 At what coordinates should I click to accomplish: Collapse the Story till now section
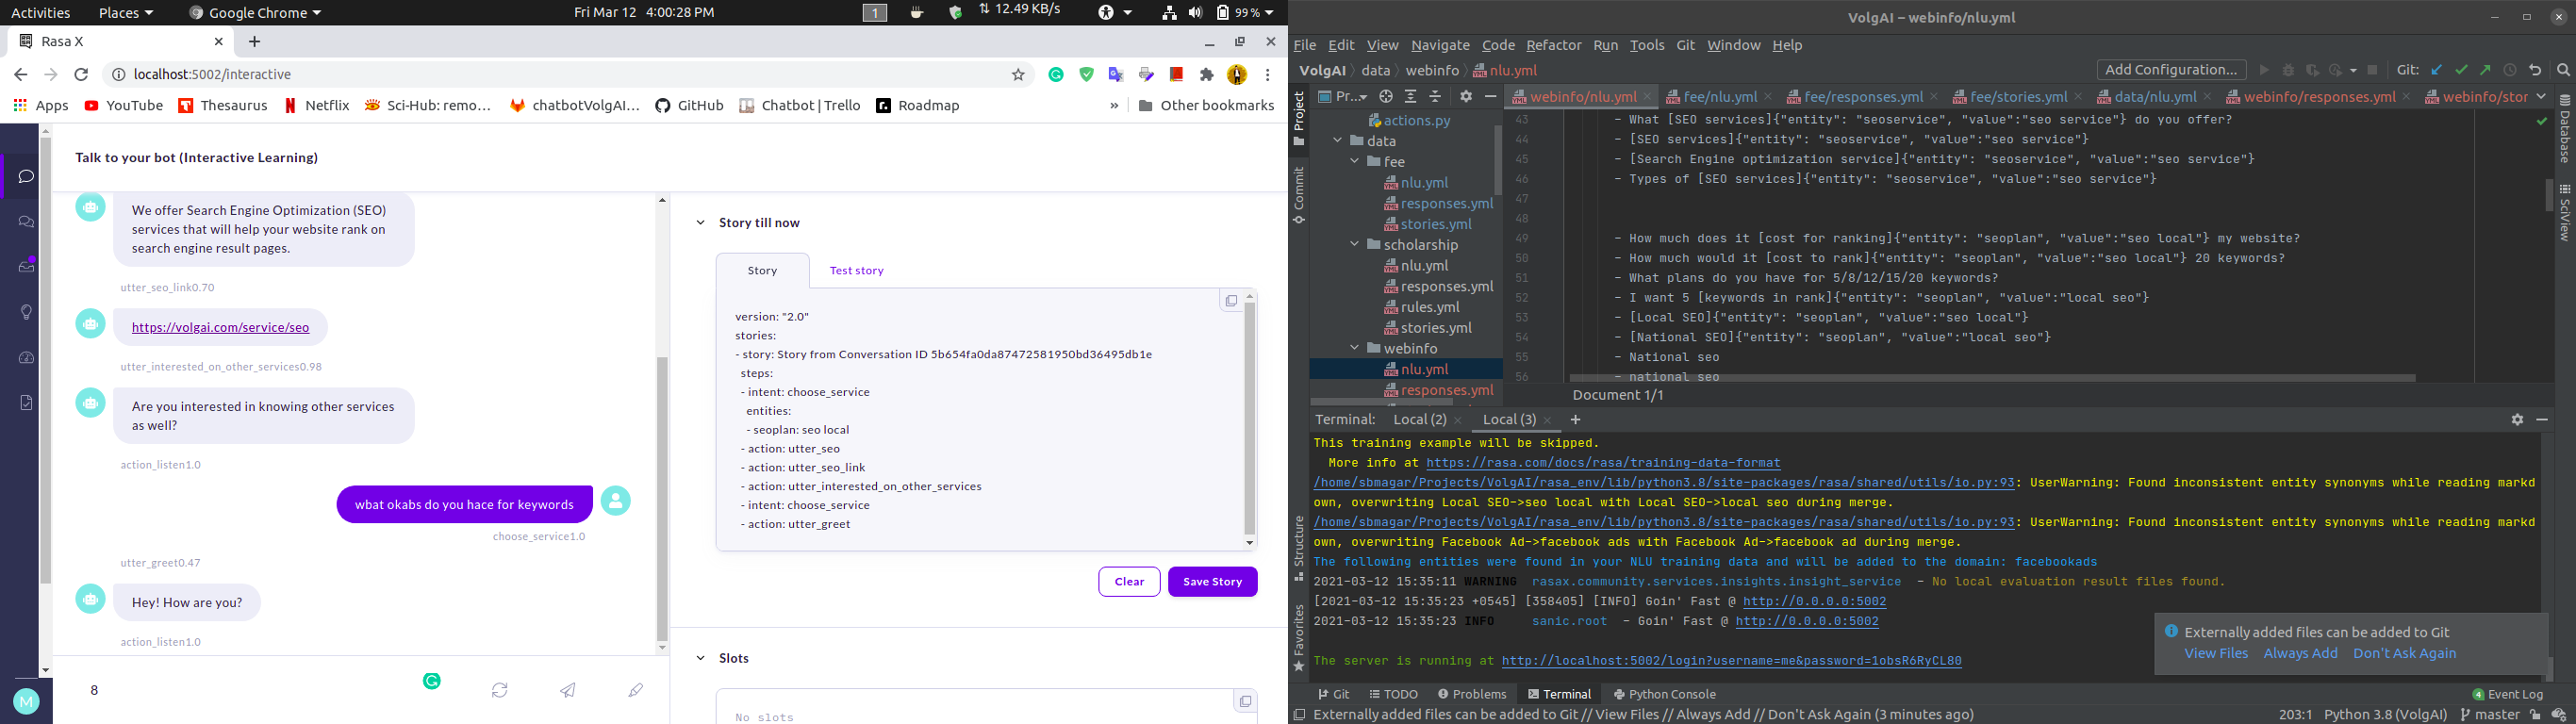(x=700, y=223)
